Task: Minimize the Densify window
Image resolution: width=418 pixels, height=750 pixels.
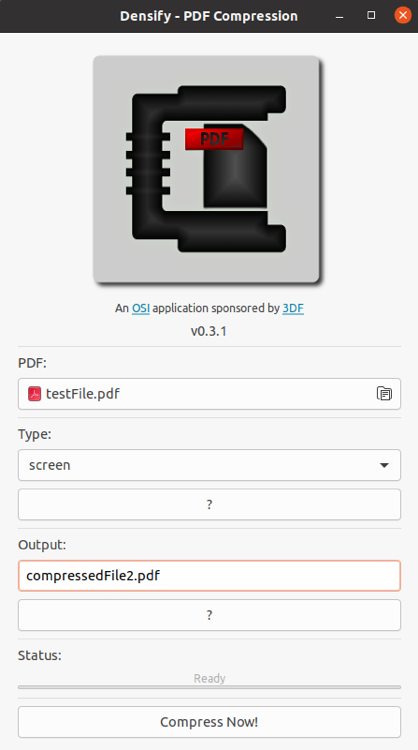Action: point(340,16)
